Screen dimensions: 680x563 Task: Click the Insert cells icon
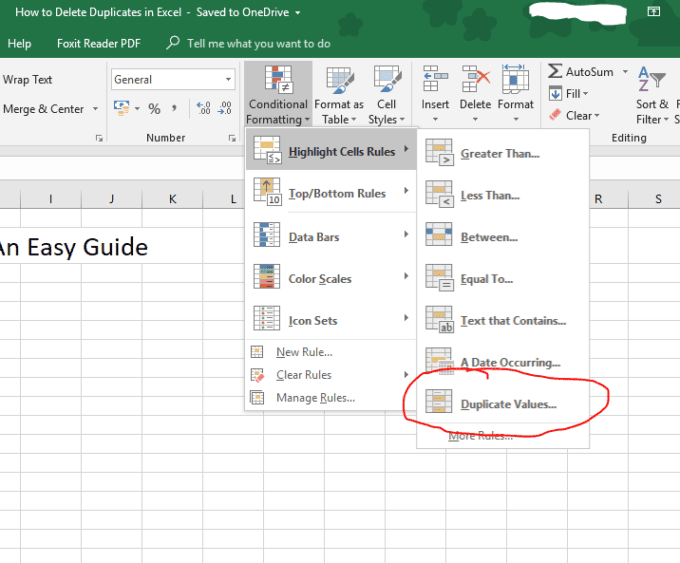(x=435, y=80)
